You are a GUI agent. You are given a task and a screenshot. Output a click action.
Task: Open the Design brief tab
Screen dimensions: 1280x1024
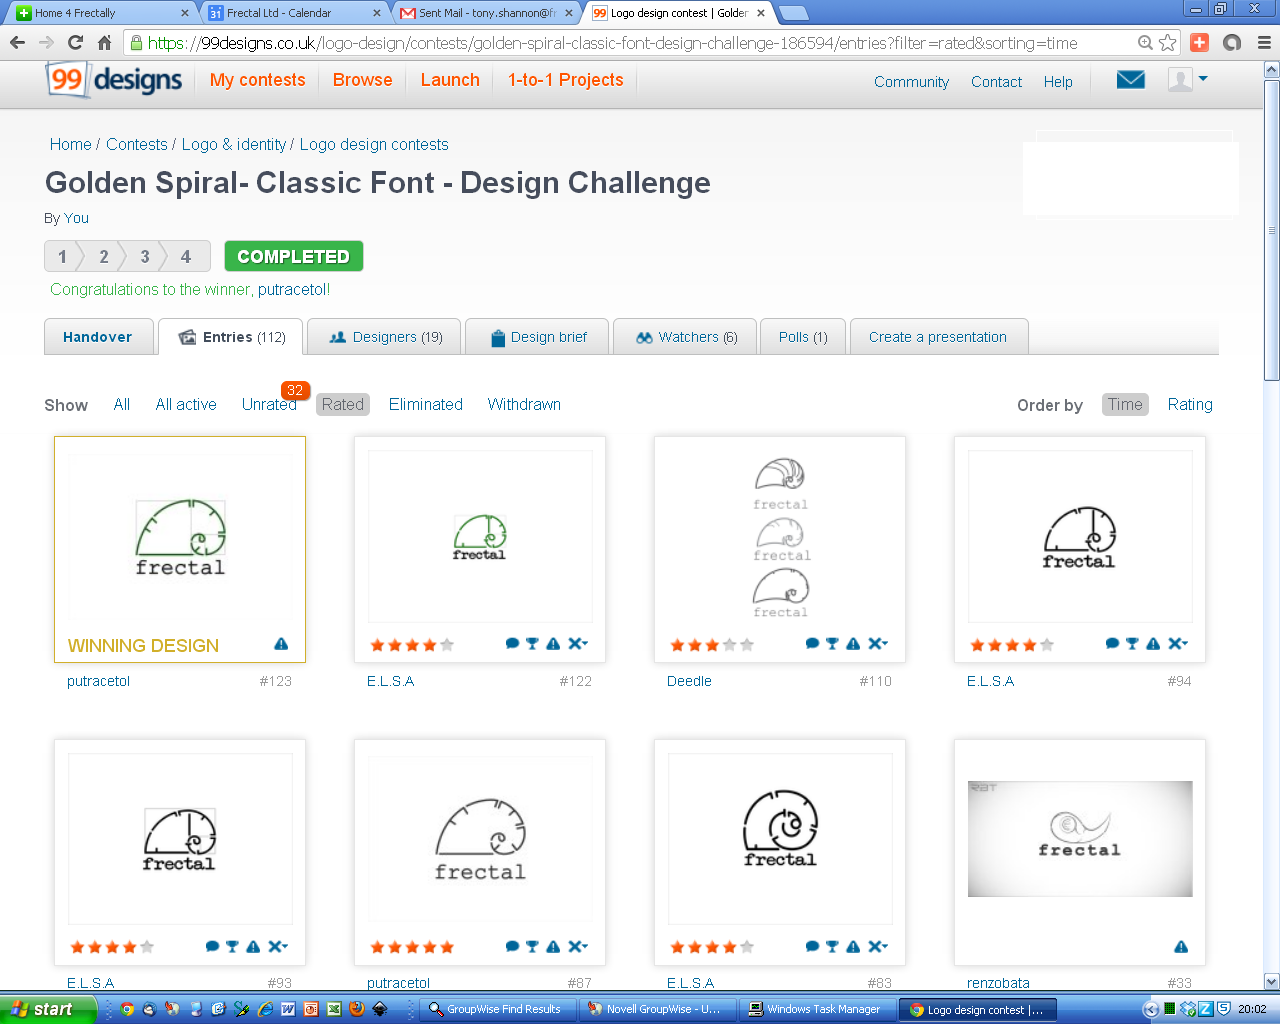538,338
